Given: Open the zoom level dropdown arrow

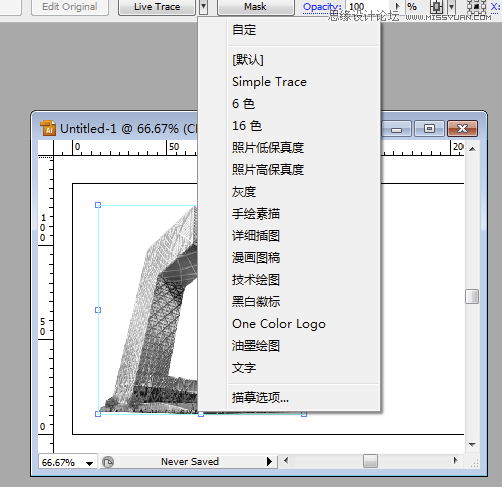Looking at the screenshot, I should click(89, 463).
